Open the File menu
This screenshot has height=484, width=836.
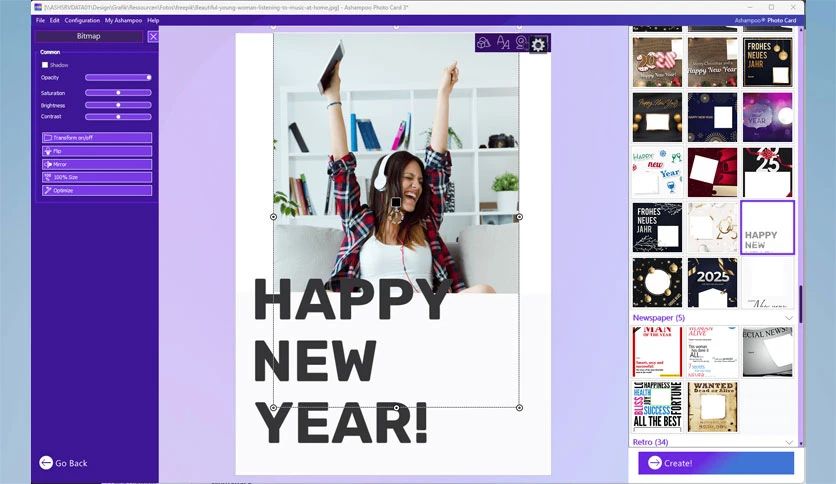[41, 20]
